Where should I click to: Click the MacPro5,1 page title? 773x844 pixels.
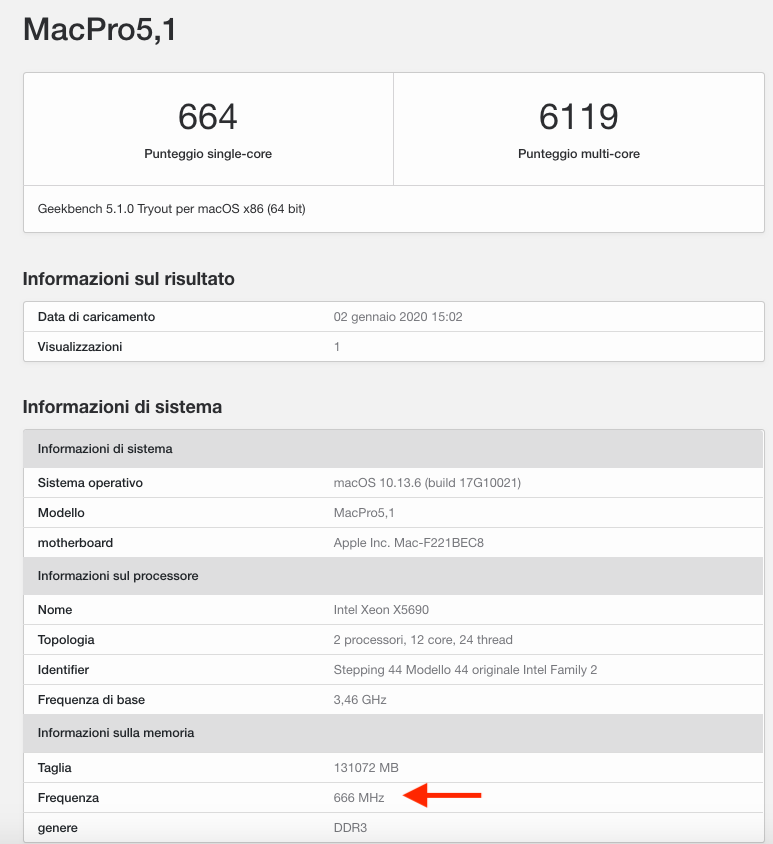99,29
